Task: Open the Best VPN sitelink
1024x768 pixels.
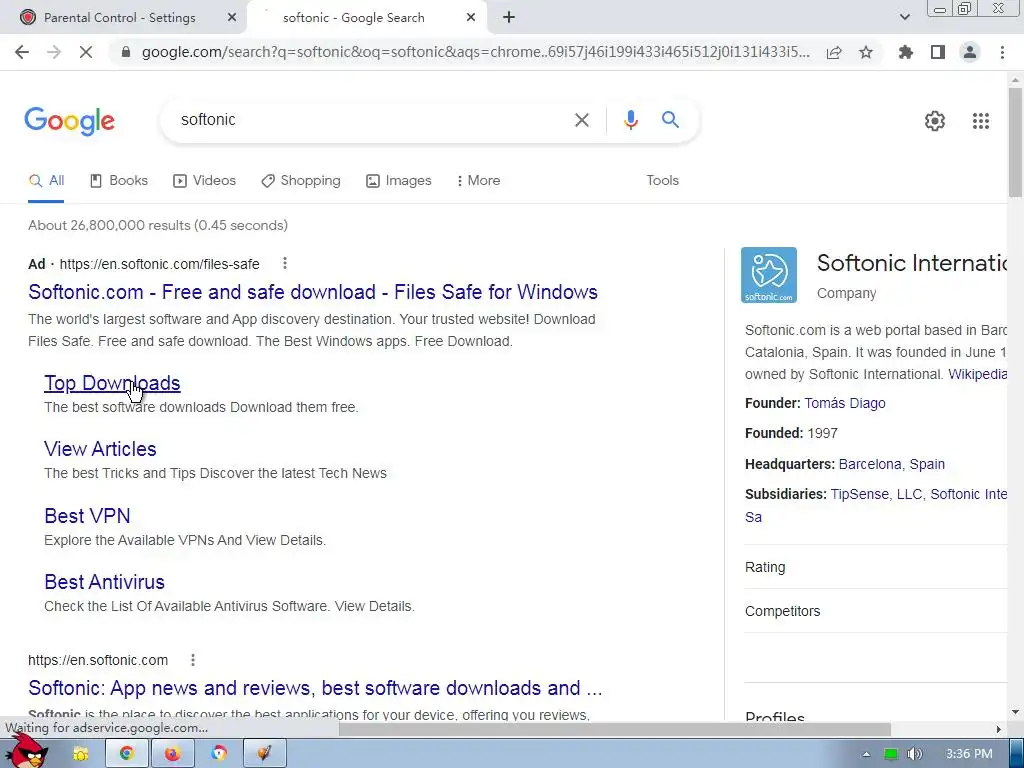Action: pos(88,516)
